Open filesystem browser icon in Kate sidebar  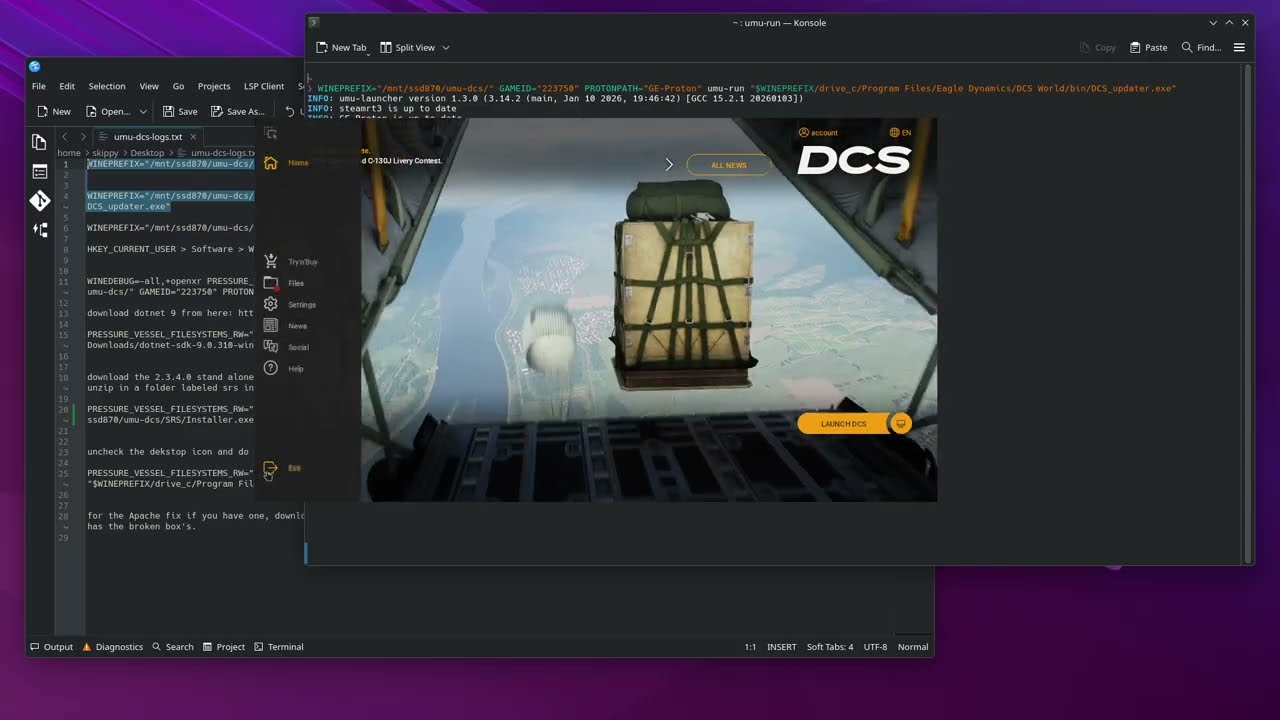(x=40, y=172)
